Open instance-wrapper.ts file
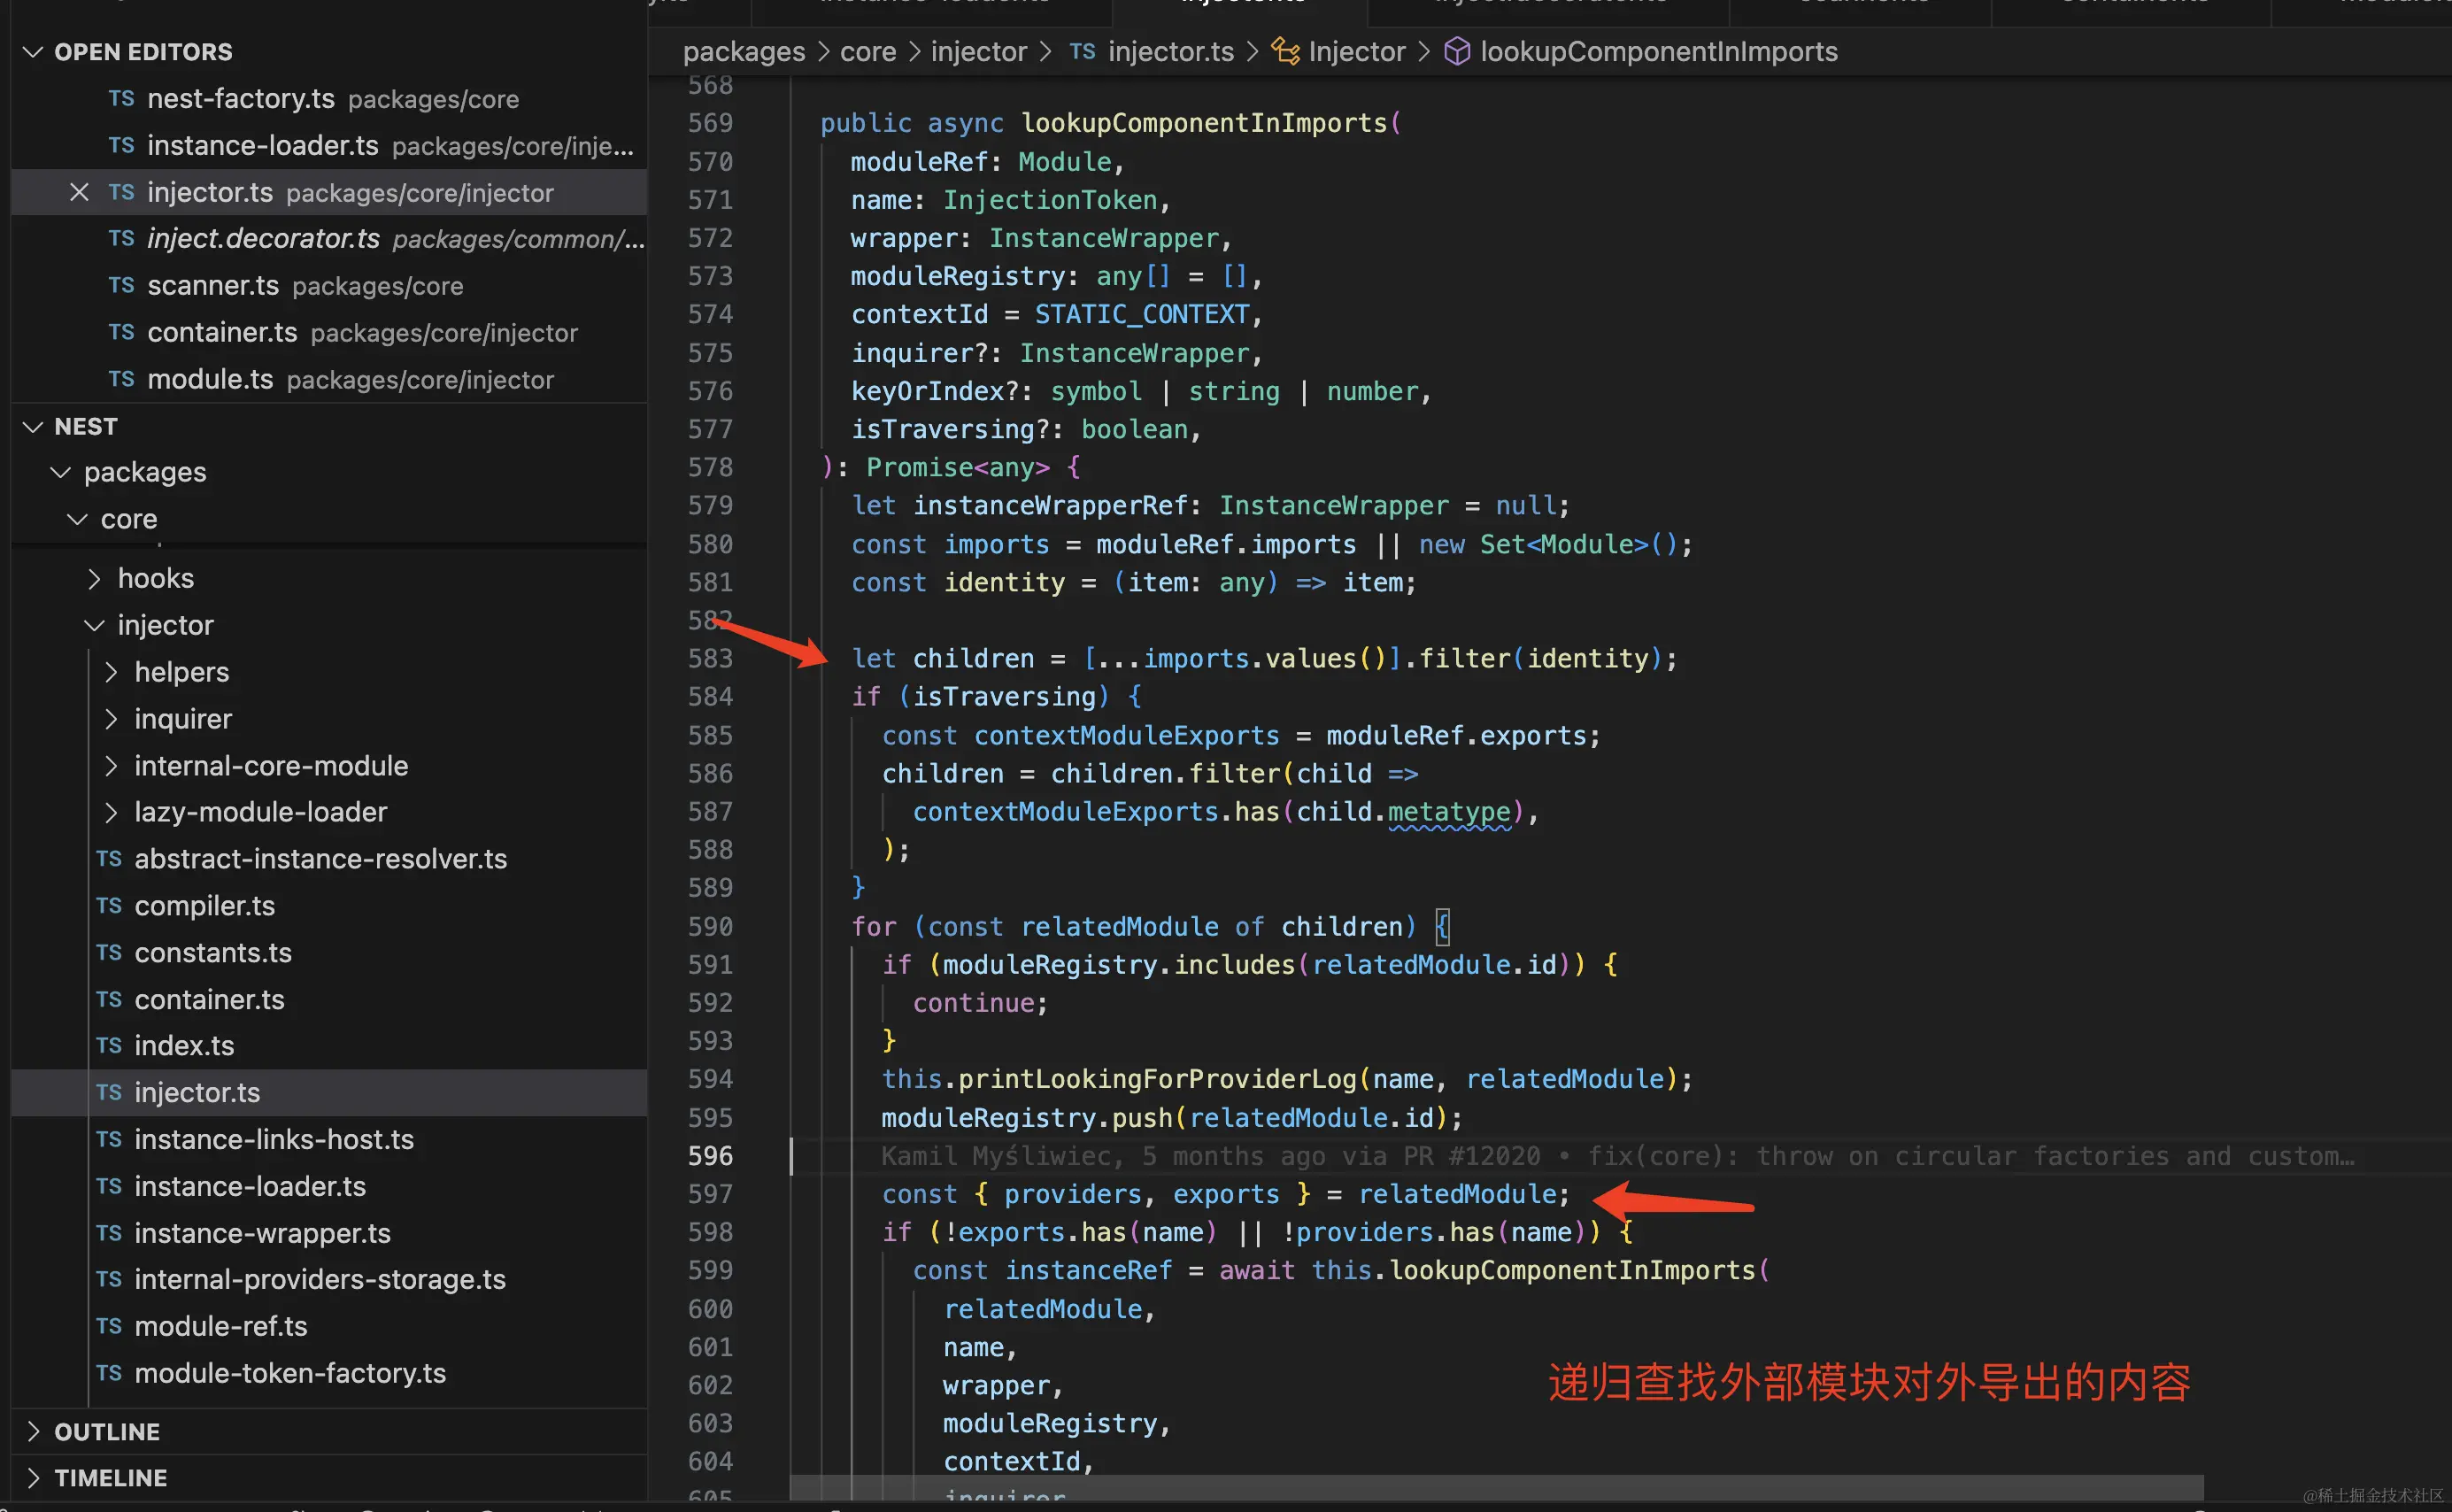Viewport: 2452px width, 1512px height. (x=329, y=1233)
